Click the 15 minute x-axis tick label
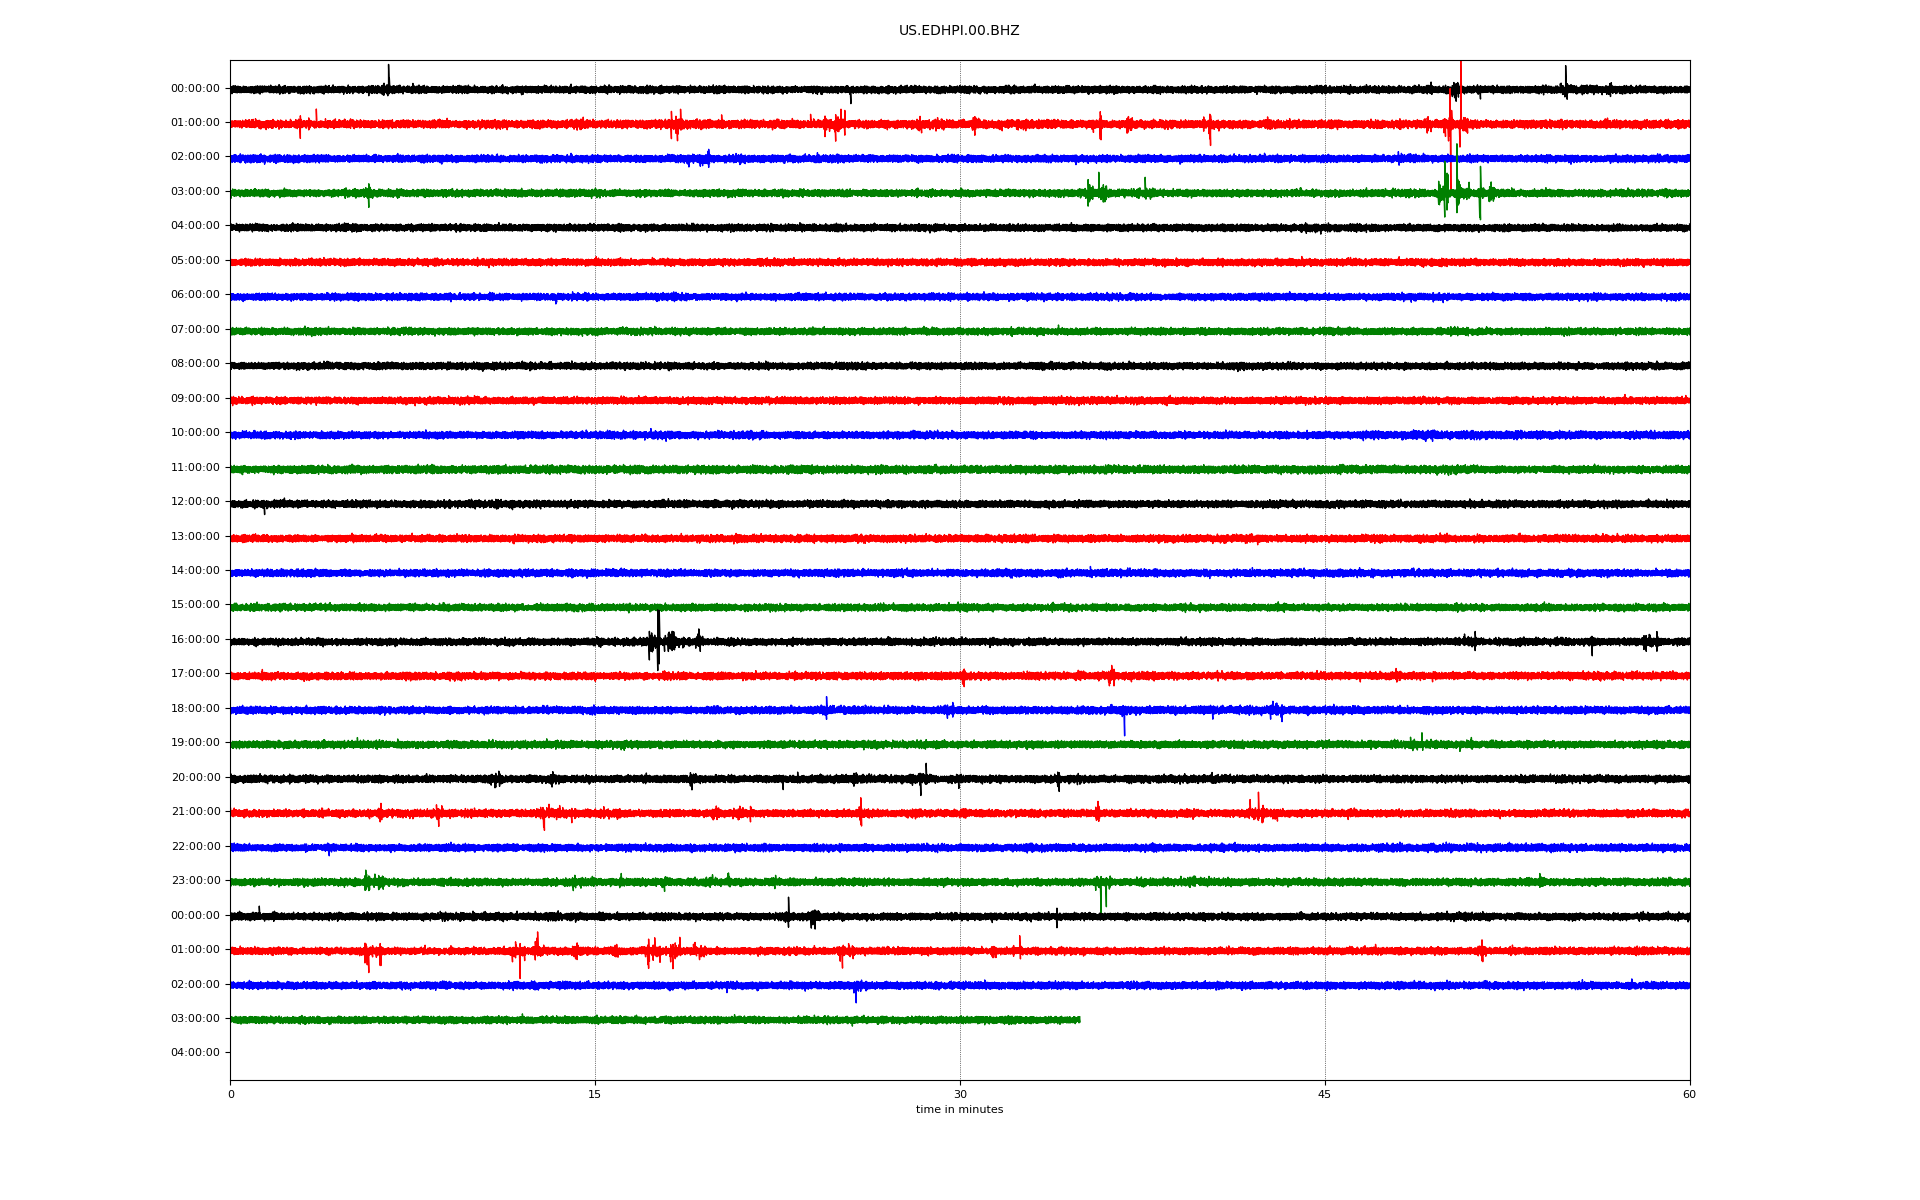The width and height of the screenshot is (1920, 1200). pos(594,1094)
